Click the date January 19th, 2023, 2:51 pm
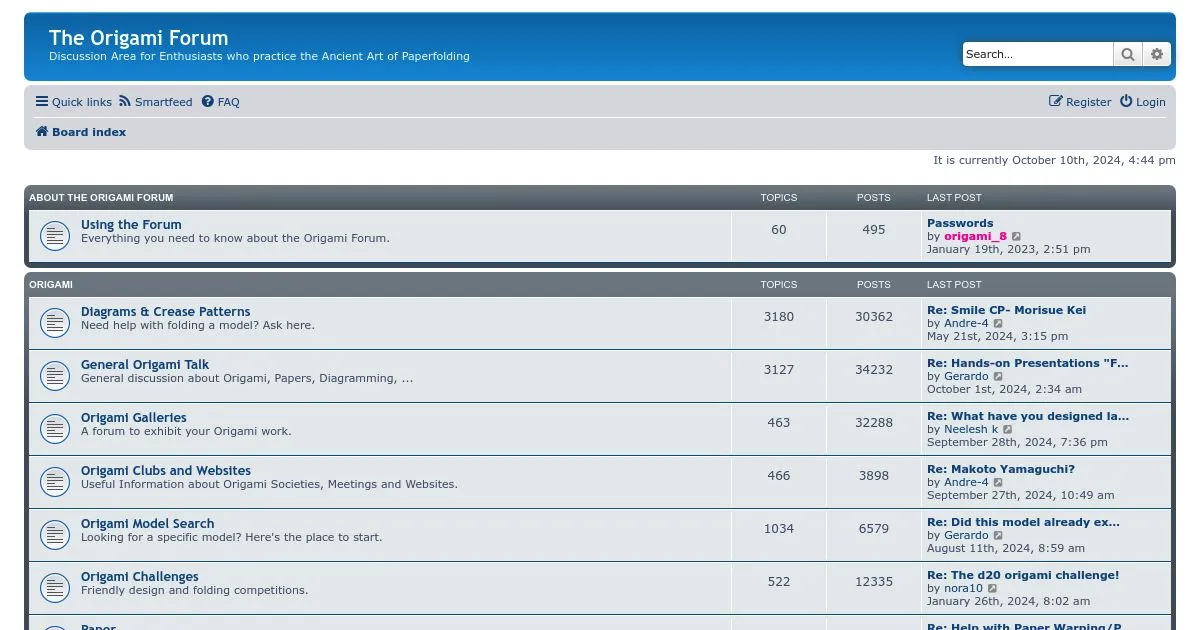Viewport: 1200px width, 630px height. click(x=1009, y=250)
